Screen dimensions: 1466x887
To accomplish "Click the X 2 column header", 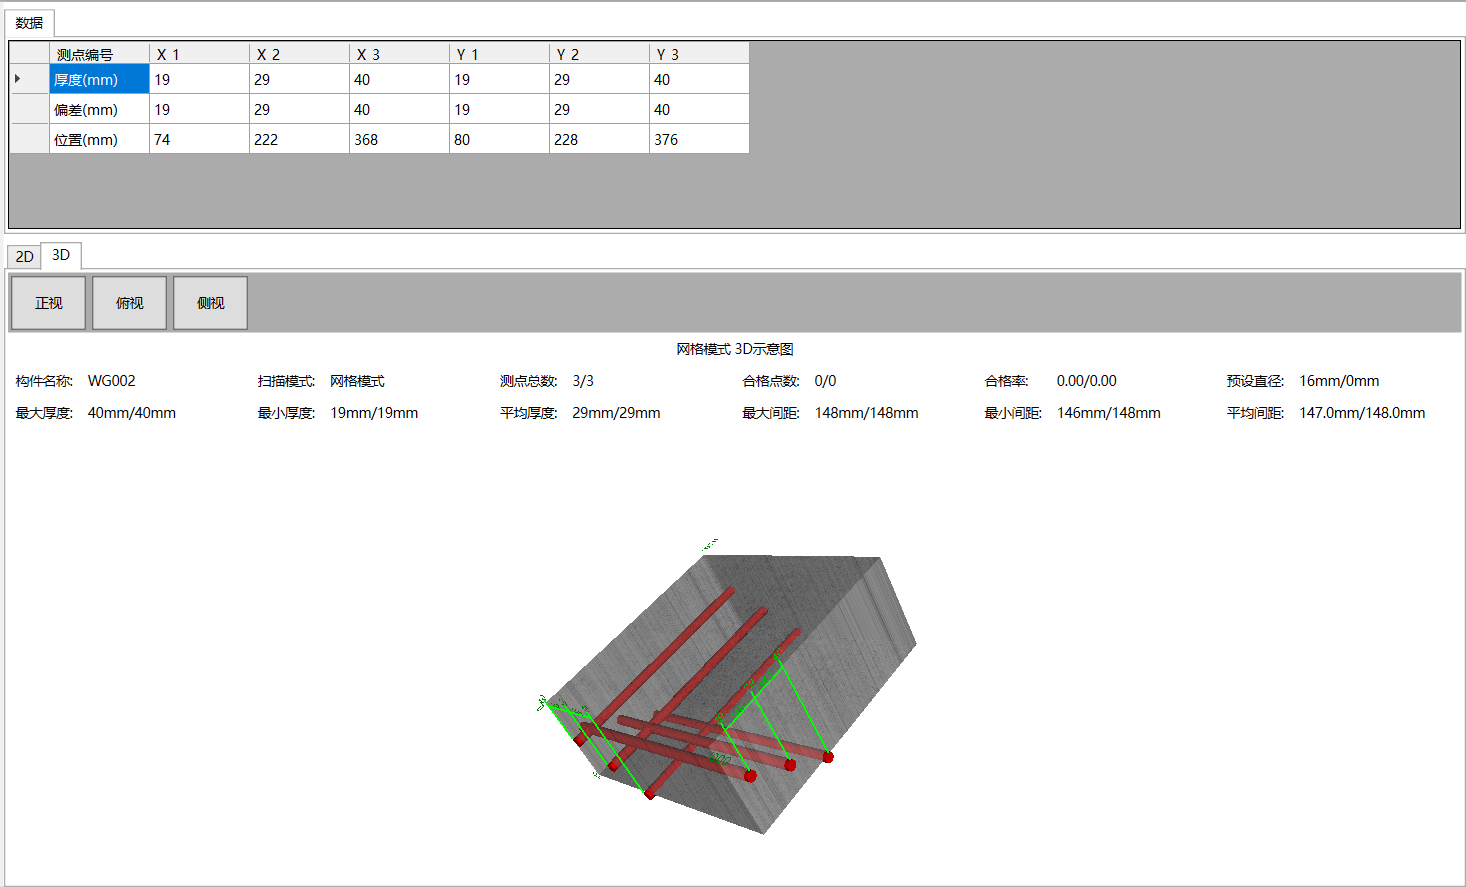I will (x=299, y=54).
